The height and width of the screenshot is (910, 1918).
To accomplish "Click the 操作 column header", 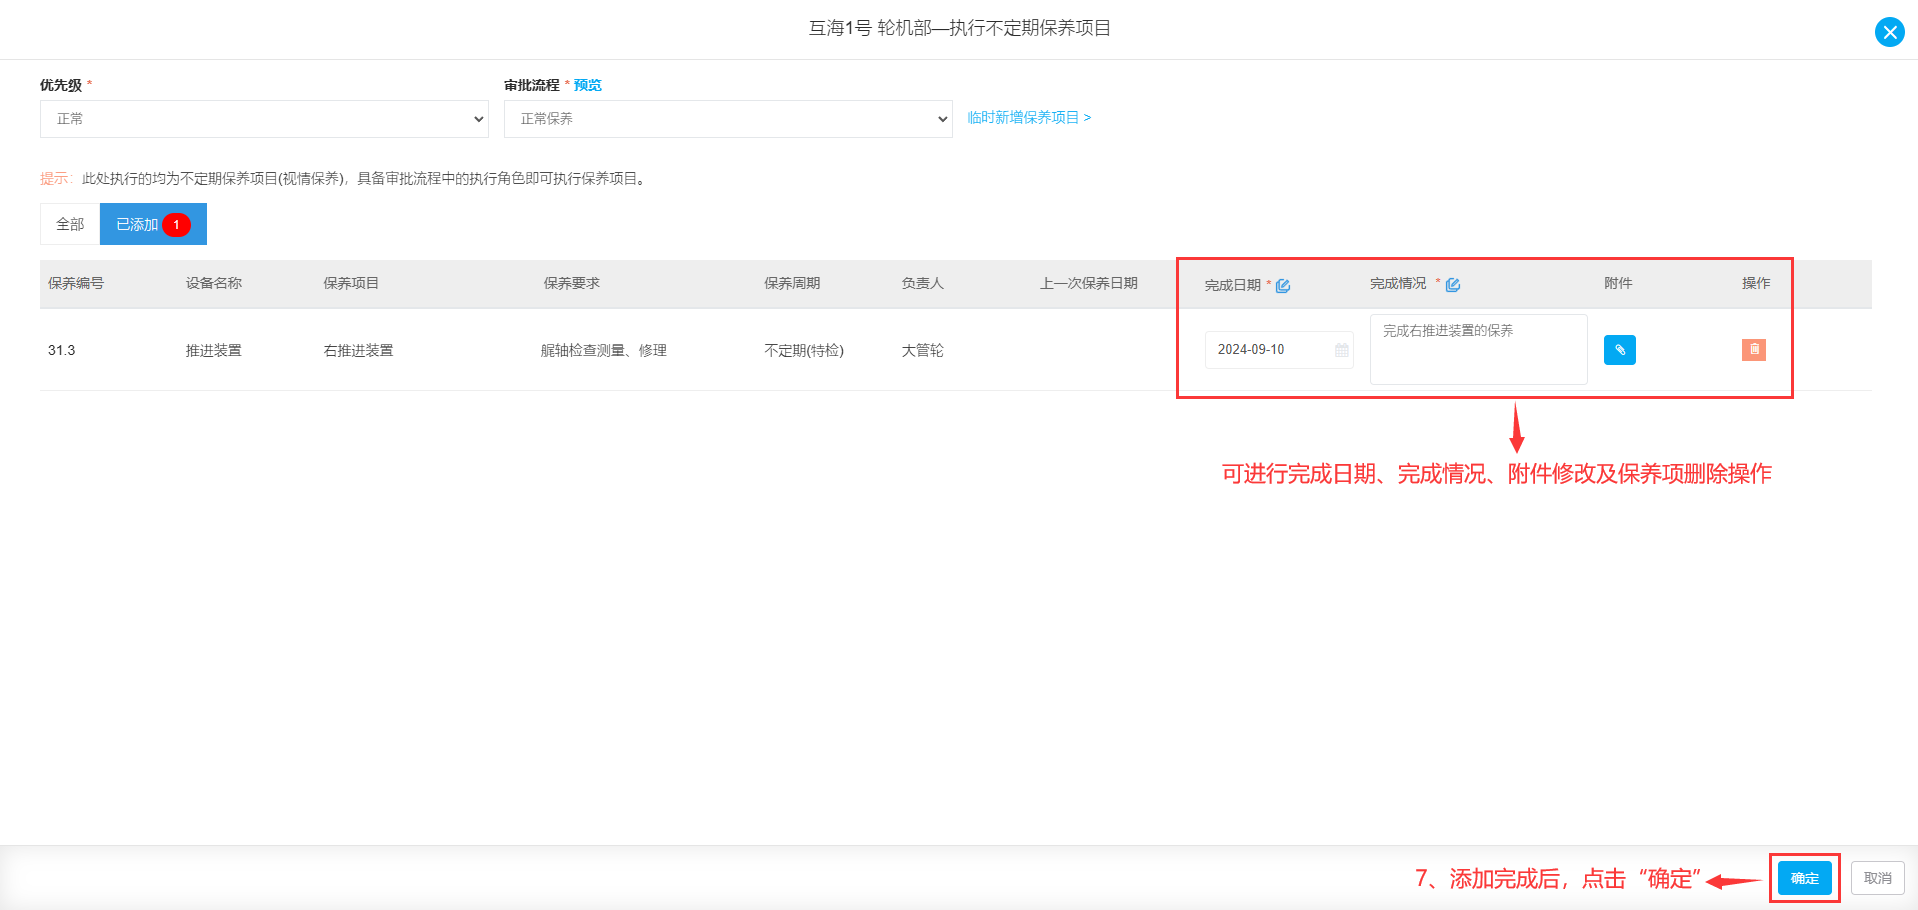I will pos(1756,283).
